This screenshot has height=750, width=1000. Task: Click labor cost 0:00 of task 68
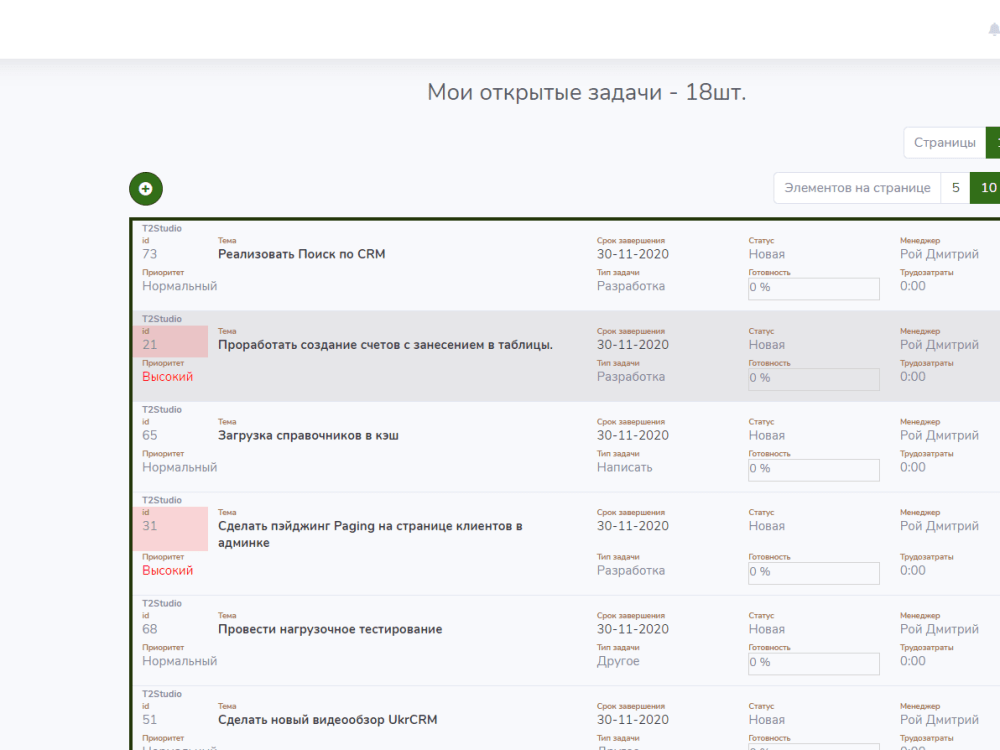[x=913, y=661]
